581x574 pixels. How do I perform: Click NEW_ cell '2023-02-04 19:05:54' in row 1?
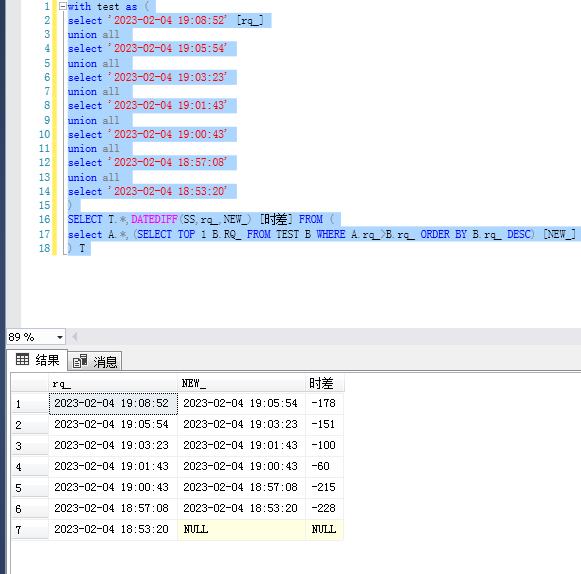point(241,403)
